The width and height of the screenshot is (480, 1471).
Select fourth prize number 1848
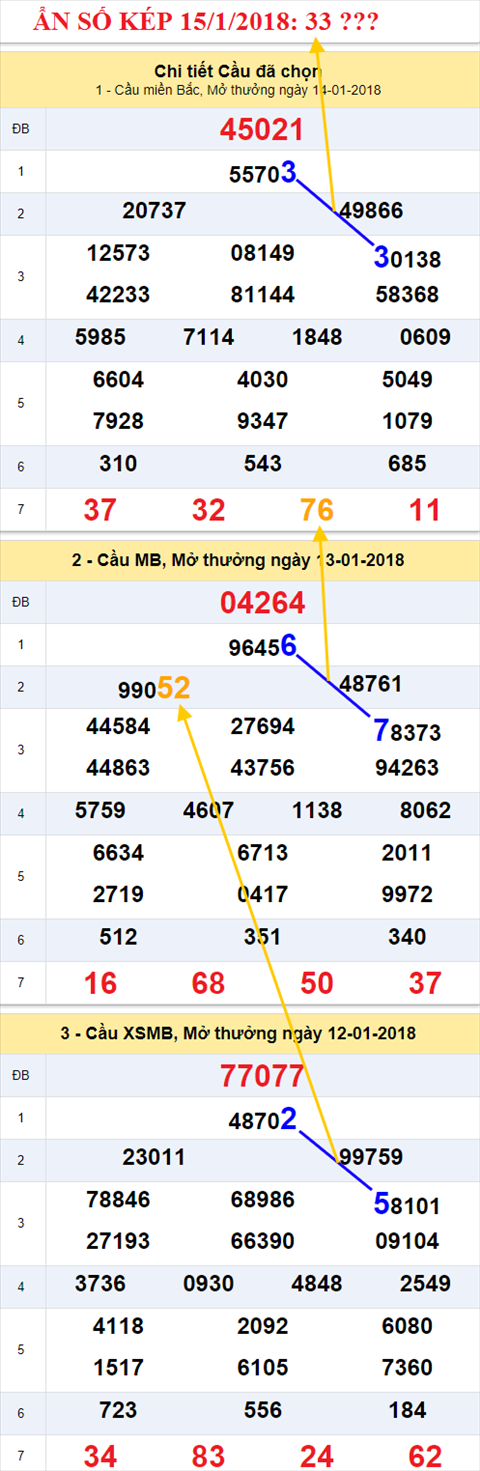[x=317, y=338]
